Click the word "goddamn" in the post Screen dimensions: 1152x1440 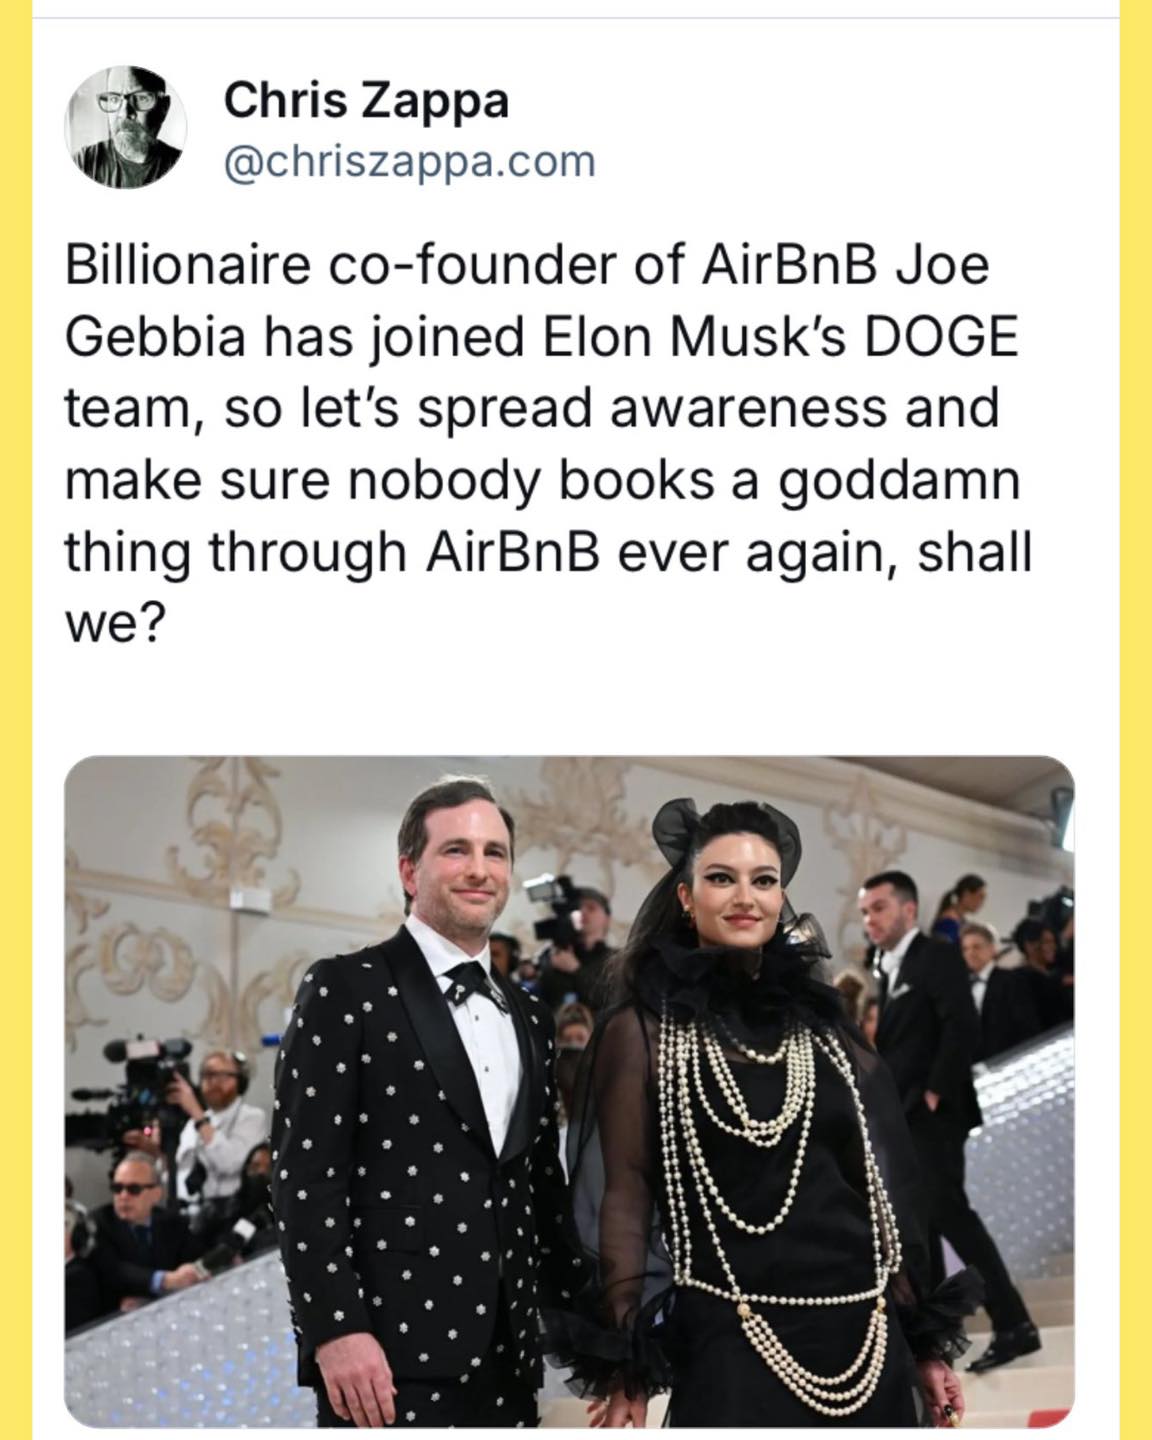[897, 482]
